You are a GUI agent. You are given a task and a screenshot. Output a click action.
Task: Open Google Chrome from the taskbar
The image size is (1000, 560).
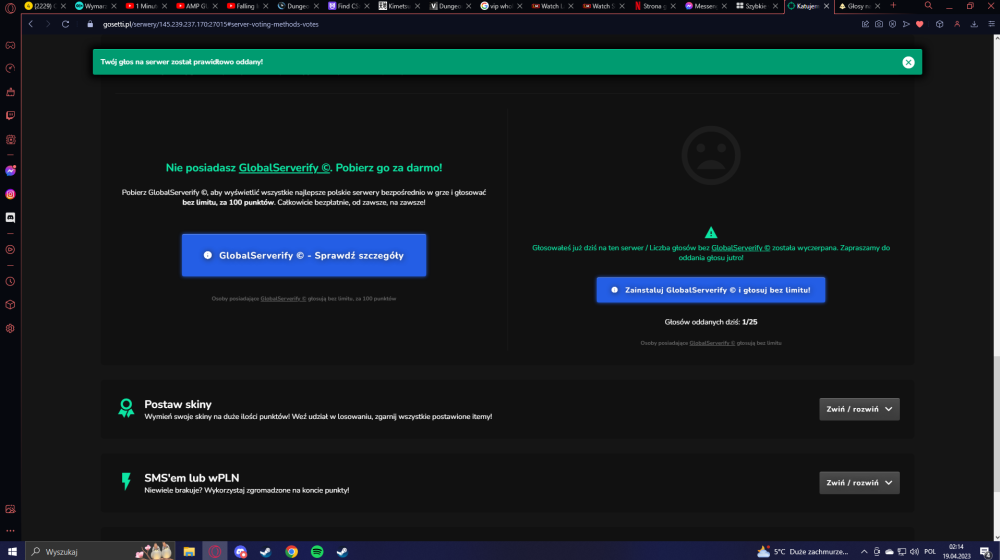click(291, 552)
